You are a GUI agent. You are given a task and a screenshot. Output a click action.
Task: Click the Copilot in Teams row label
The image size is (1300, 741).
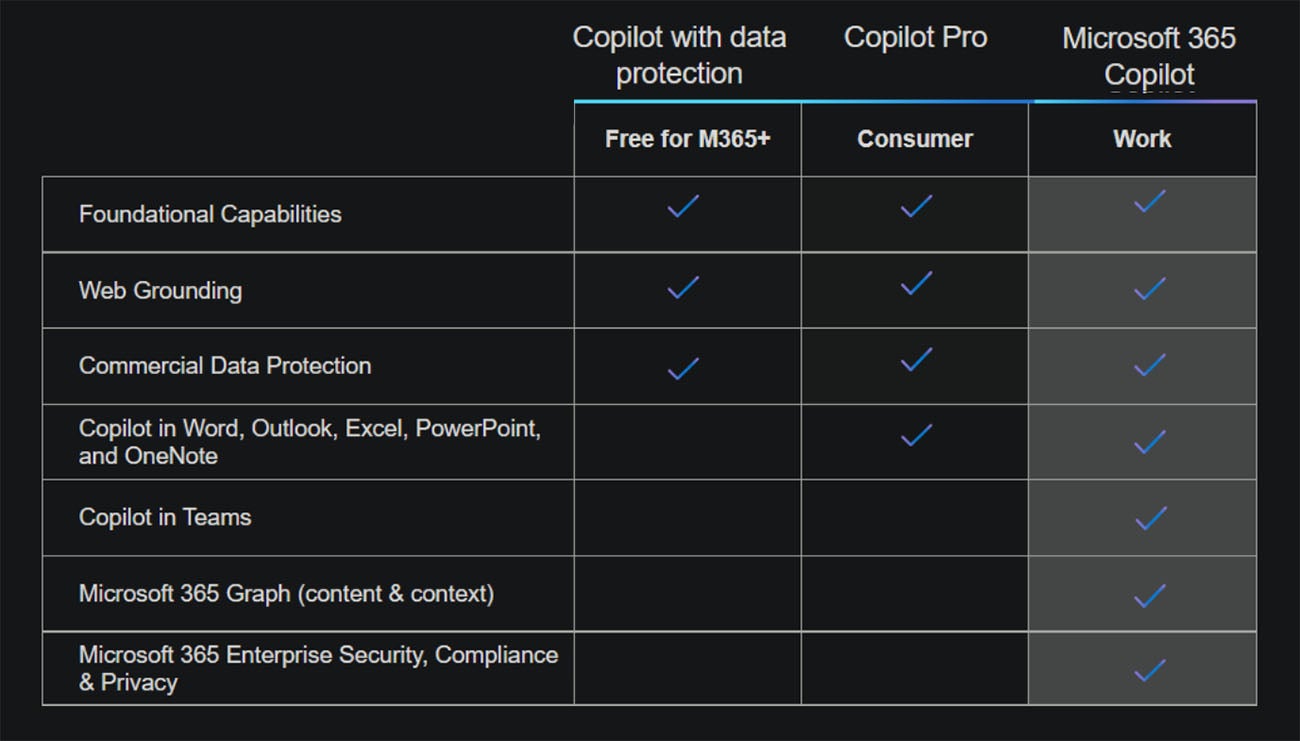point(165,517)
